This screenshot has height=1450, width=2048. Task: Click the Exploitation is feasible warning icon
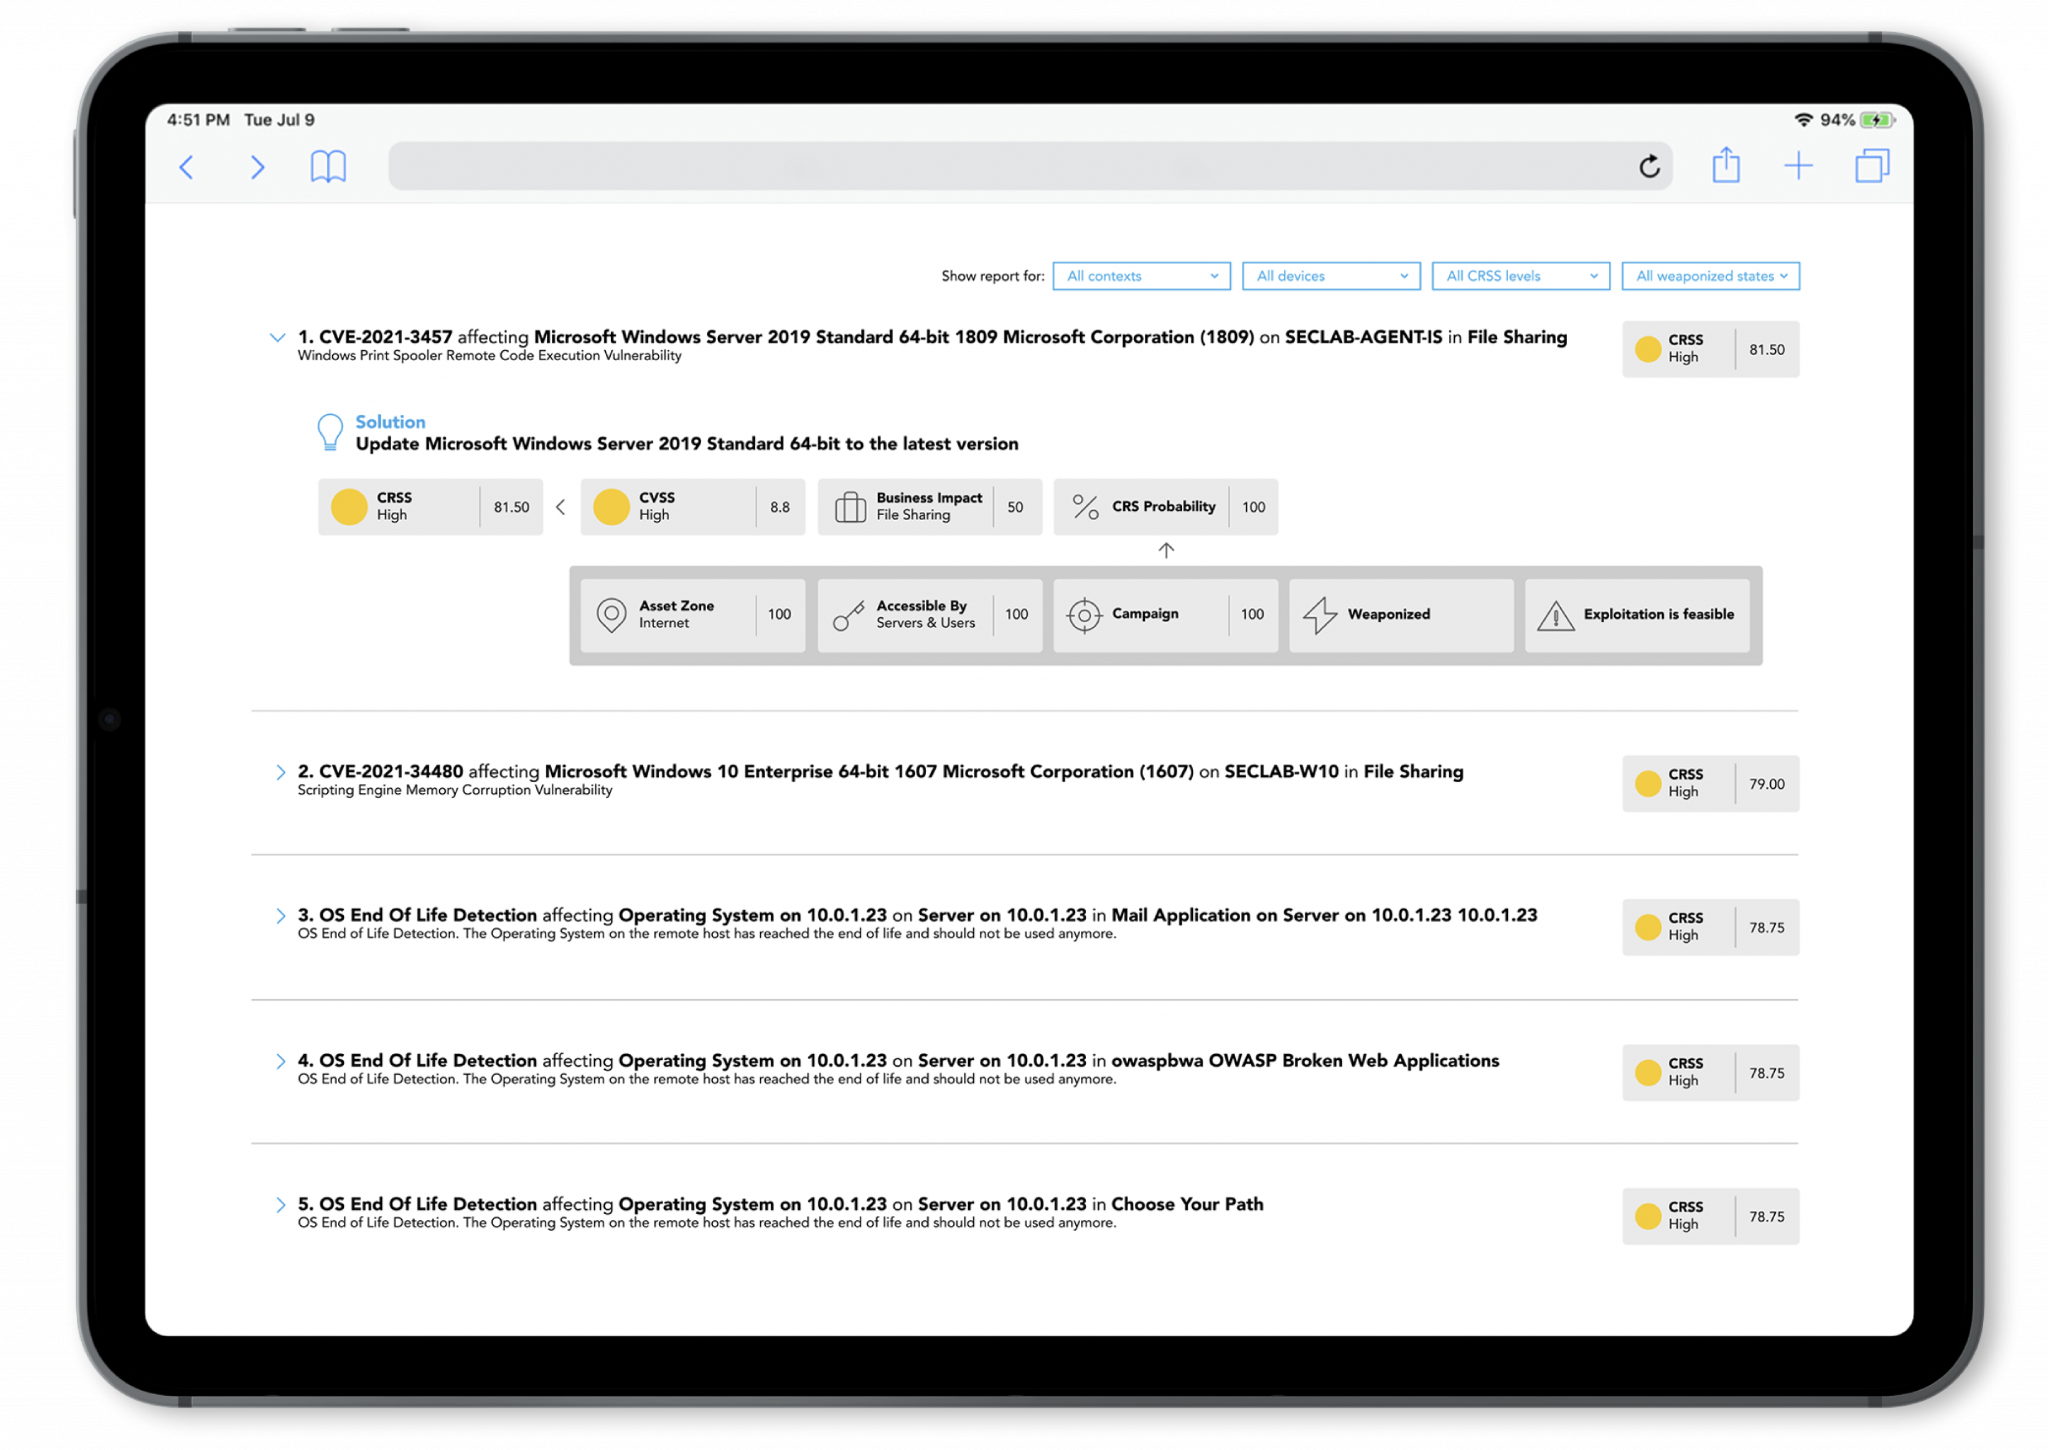pyautogui.click(x=1555, y=615)
